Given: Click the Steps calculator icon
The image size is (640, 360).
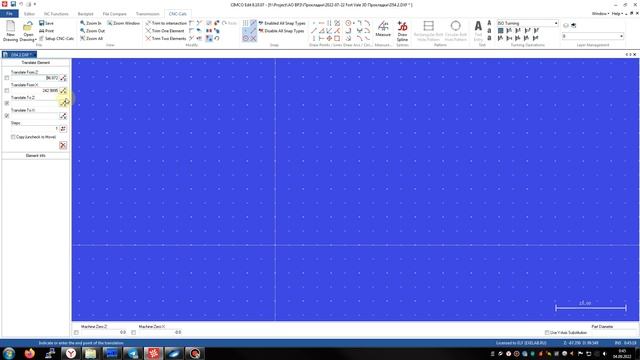Looking at the screenshot, I should 63,129.
